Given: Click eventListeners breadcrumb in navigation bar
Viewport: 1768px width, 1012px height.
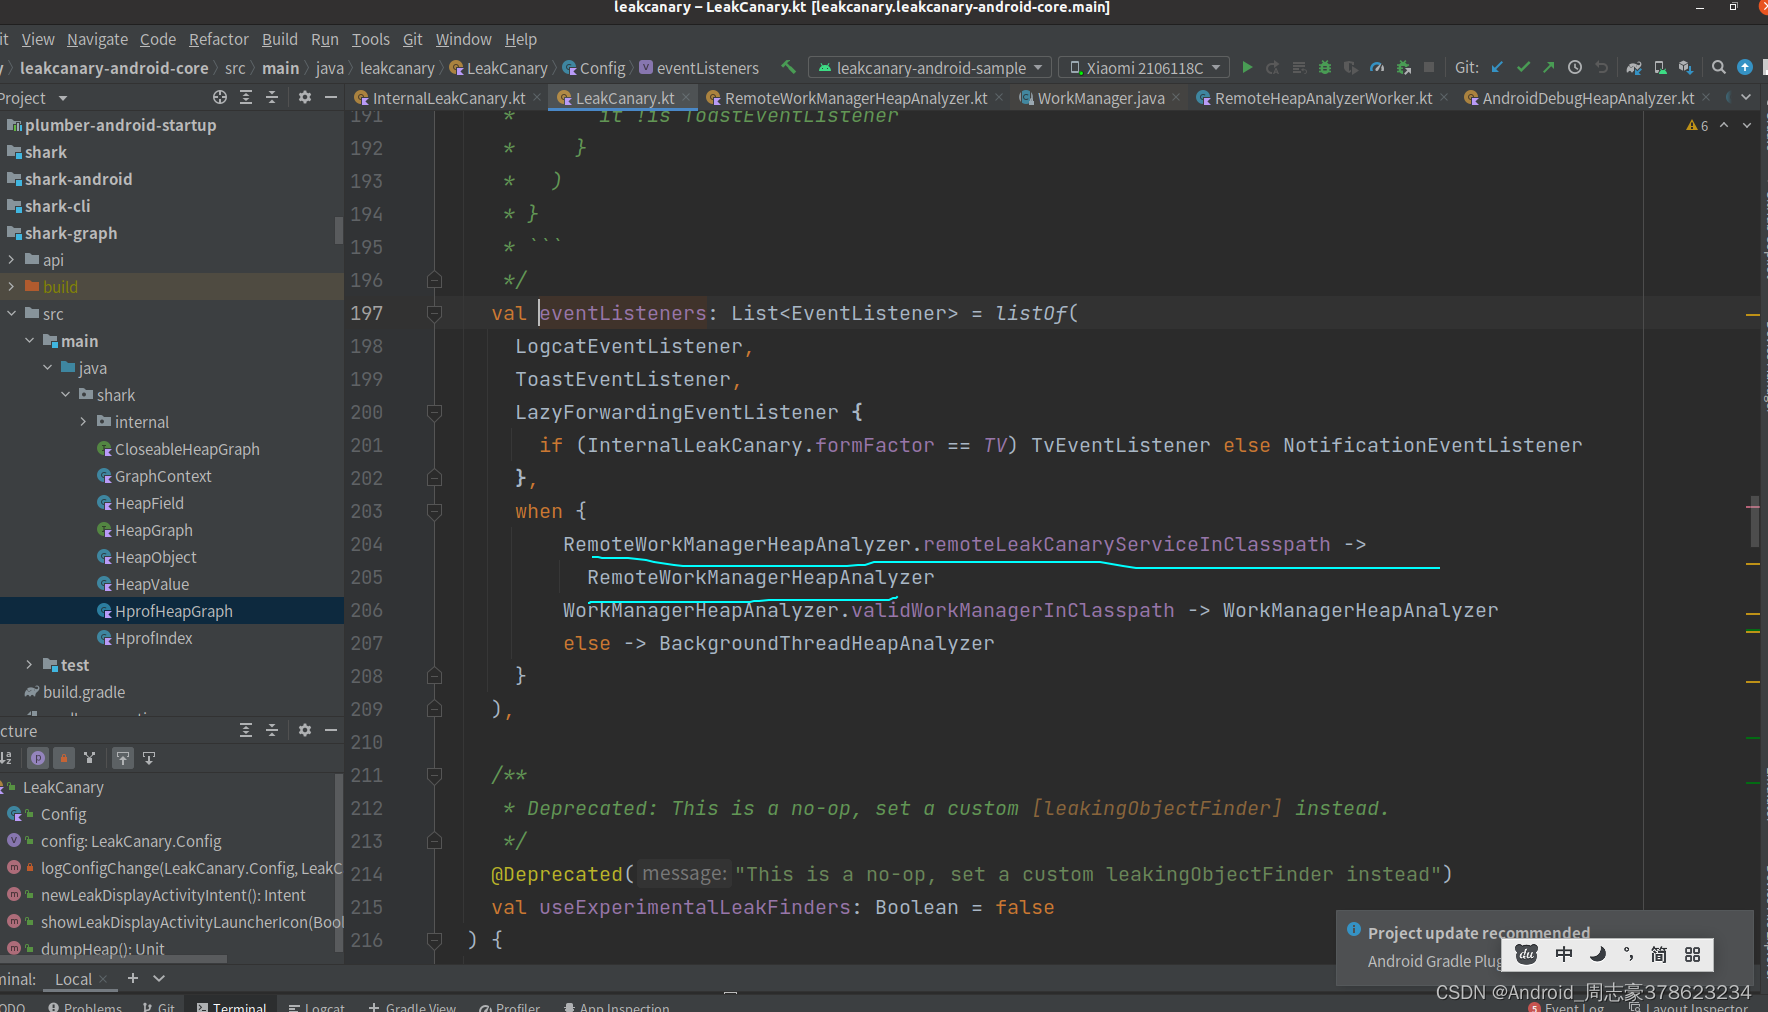Looking at the screenshot, I should click(699, 68).
